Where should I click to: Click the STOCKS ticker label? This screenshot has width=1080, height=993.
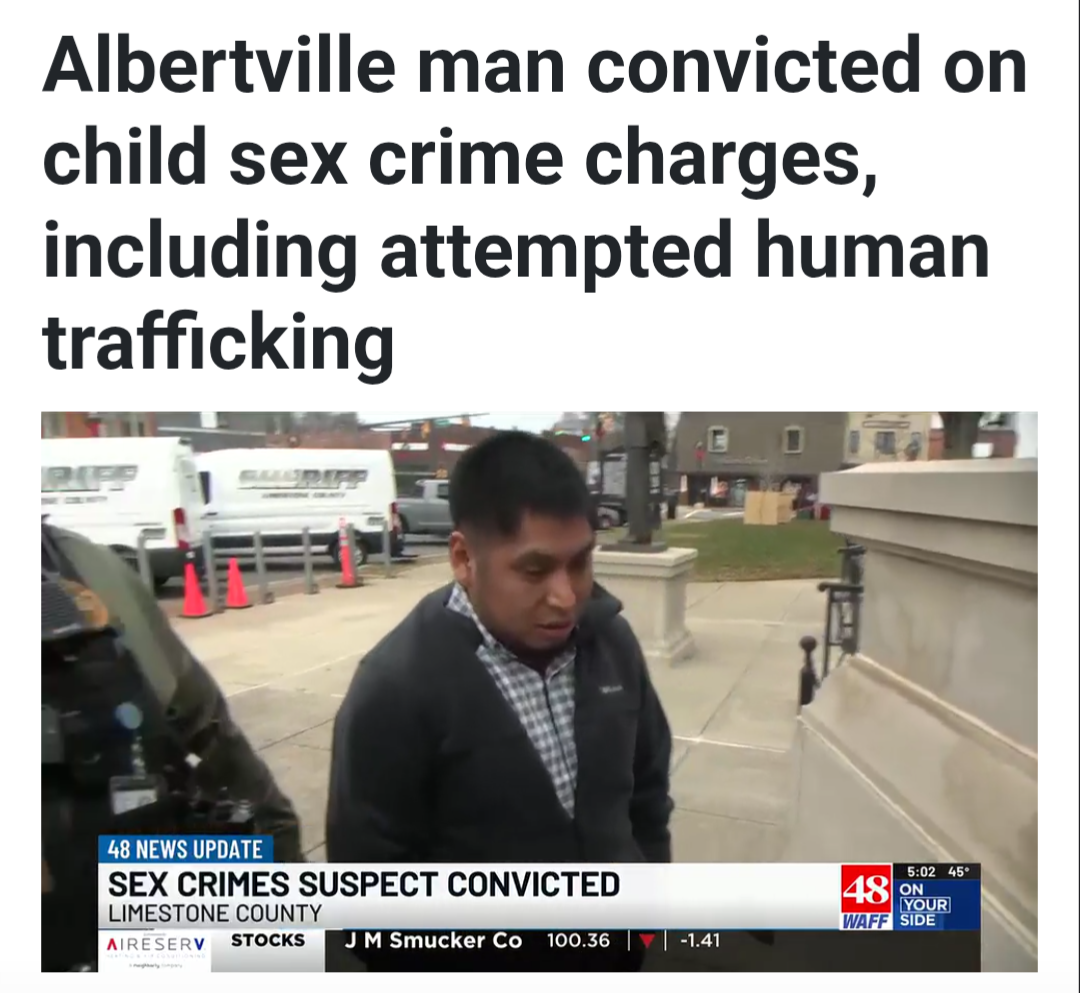(x=268, y=941)
